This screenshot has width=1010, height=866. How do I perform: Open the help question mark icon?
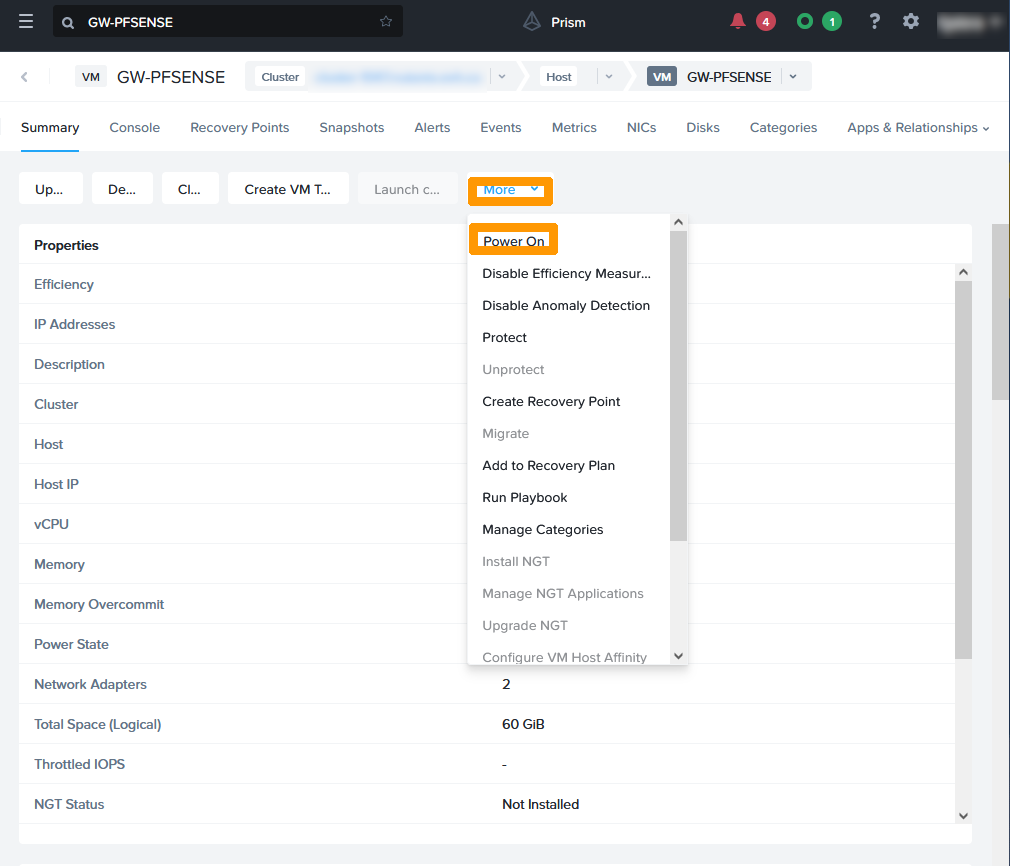click(x=874, y=20)
